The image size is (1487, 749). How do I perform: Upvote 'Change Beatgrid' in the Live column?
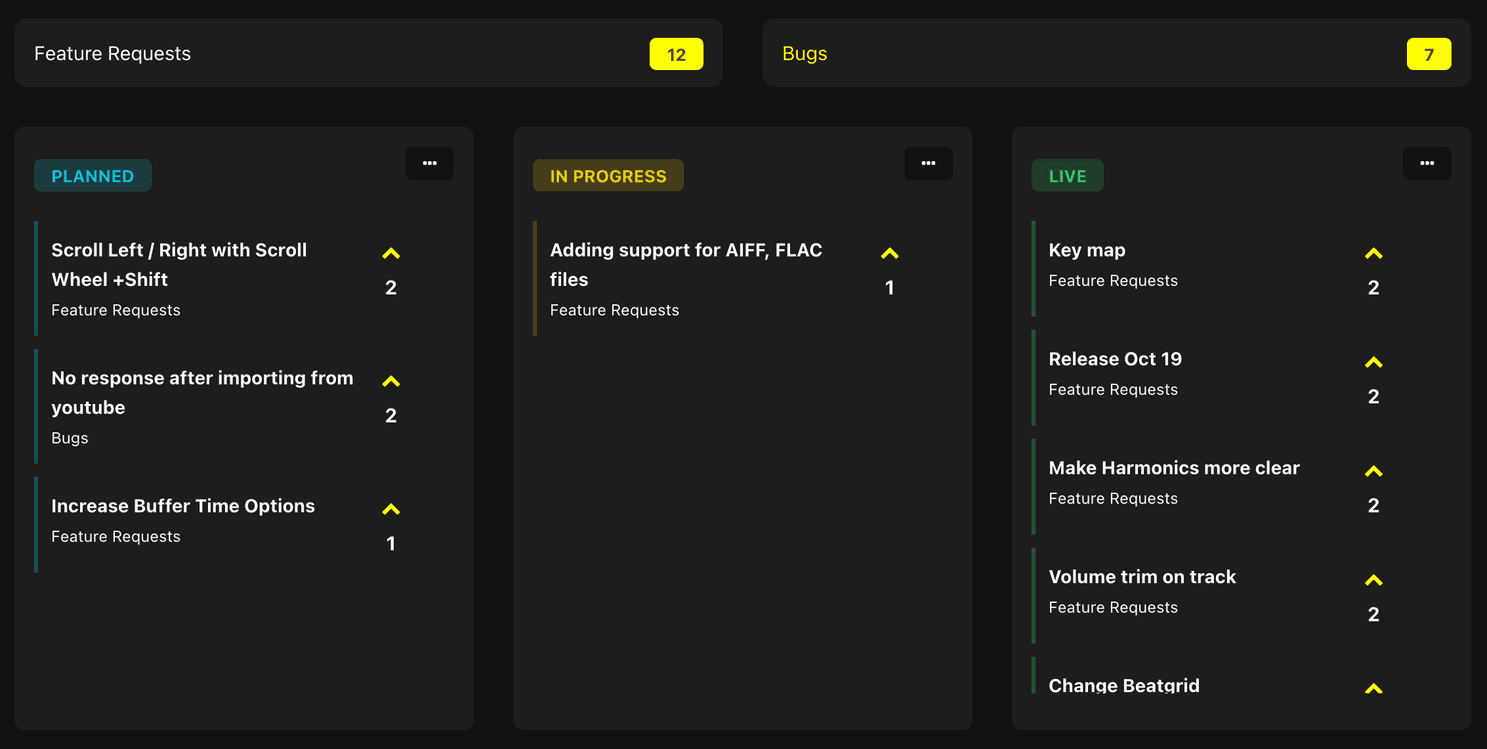pyautogui.click(x=1373, y=688)
